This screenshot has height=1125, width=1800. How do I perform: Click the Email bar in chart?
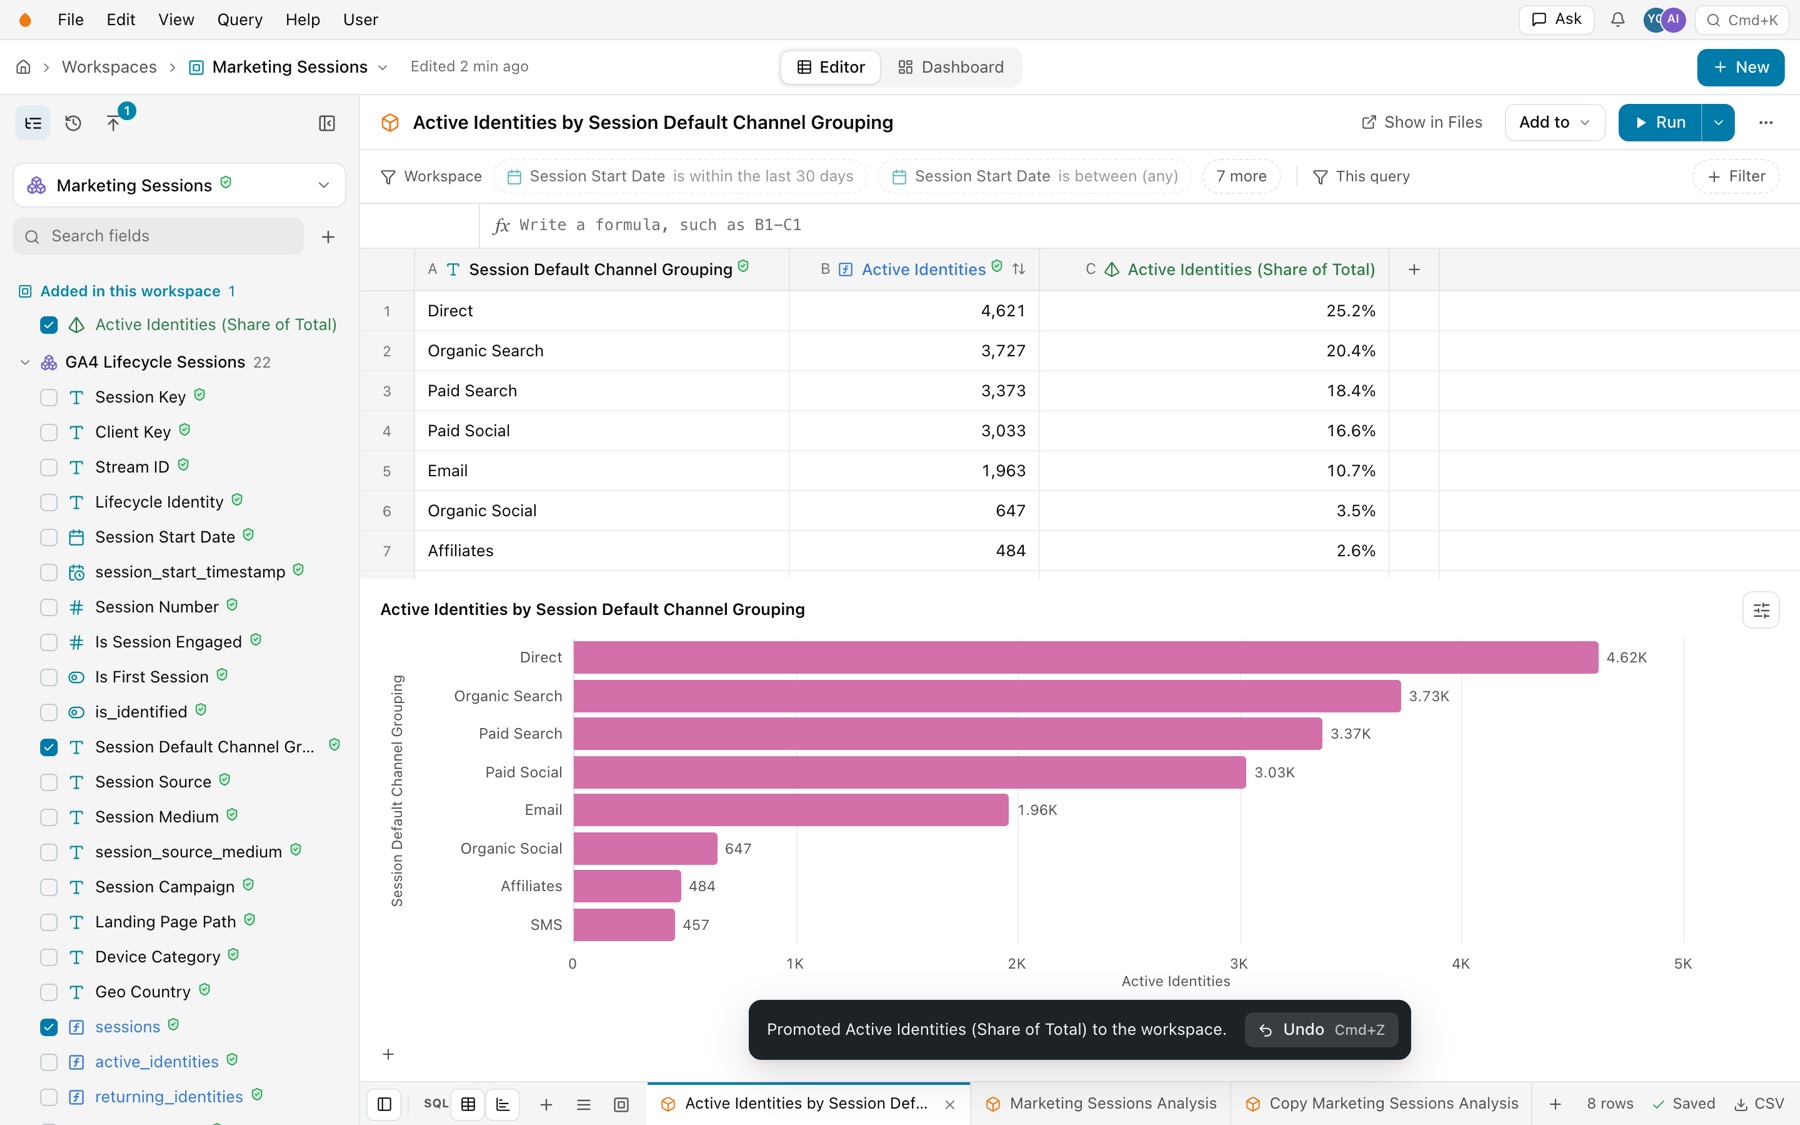coord(790,810)
